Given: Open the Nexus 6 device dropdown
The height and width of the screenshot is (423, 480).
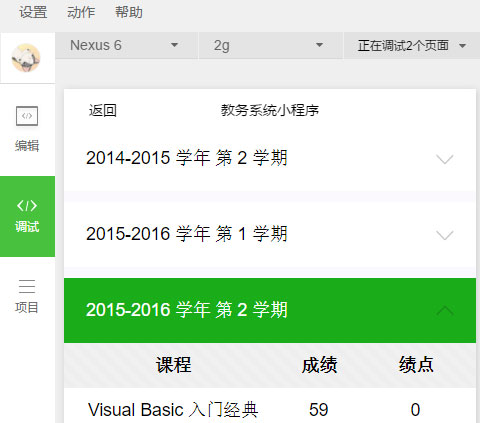Looking at the screenshot, I should click(126, 45).
